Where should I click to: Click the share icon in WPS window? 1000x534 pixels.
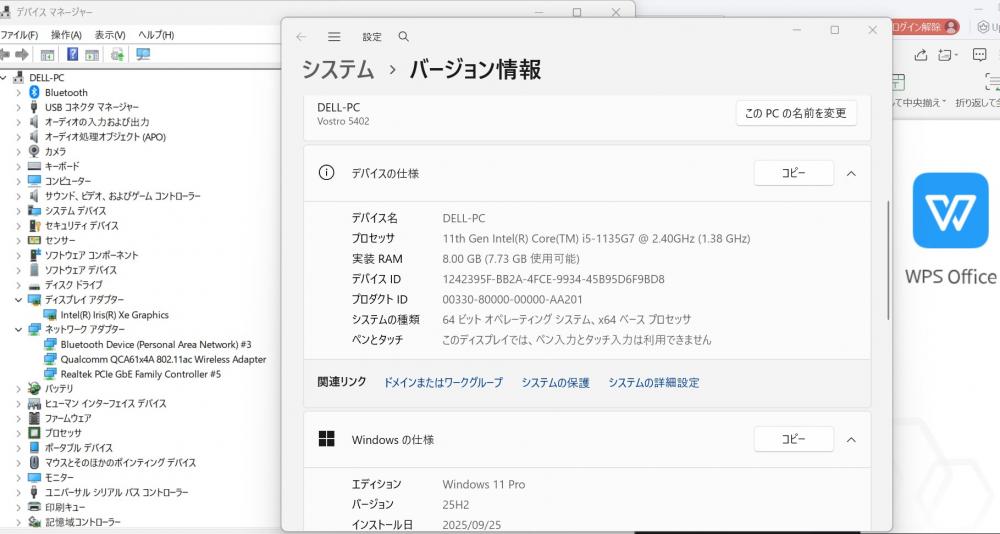tap(920, 56)
